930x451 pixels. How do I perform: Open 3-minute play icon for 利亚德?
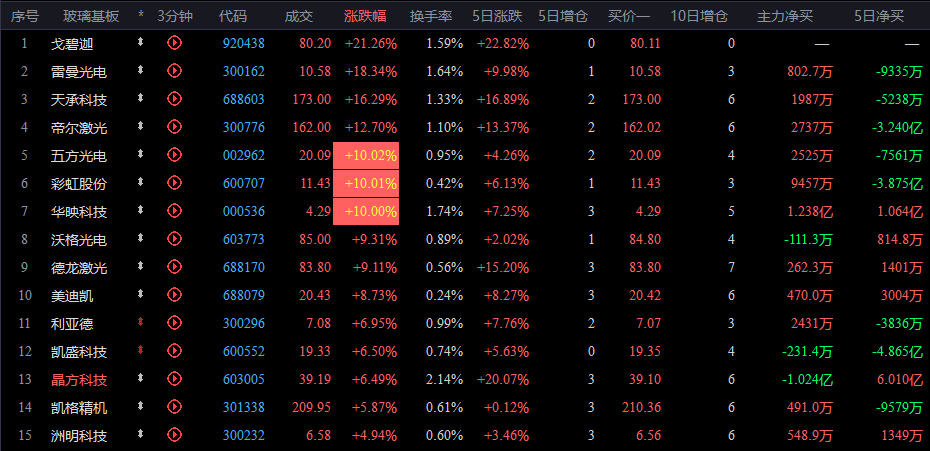[x=174, y=322]
